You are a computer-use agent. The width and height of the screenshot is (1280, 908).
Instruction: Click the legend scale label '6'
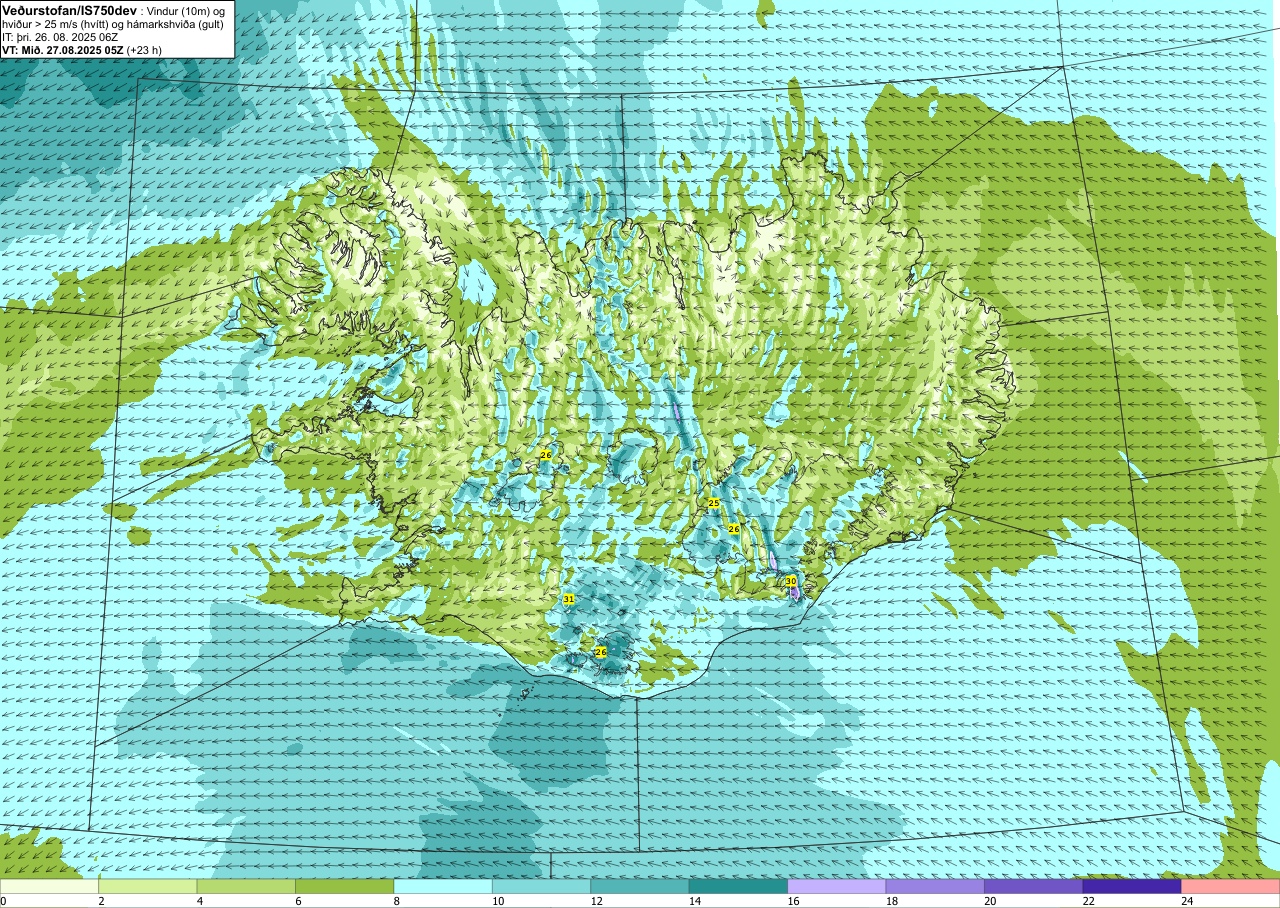click(x=298, y=901)
